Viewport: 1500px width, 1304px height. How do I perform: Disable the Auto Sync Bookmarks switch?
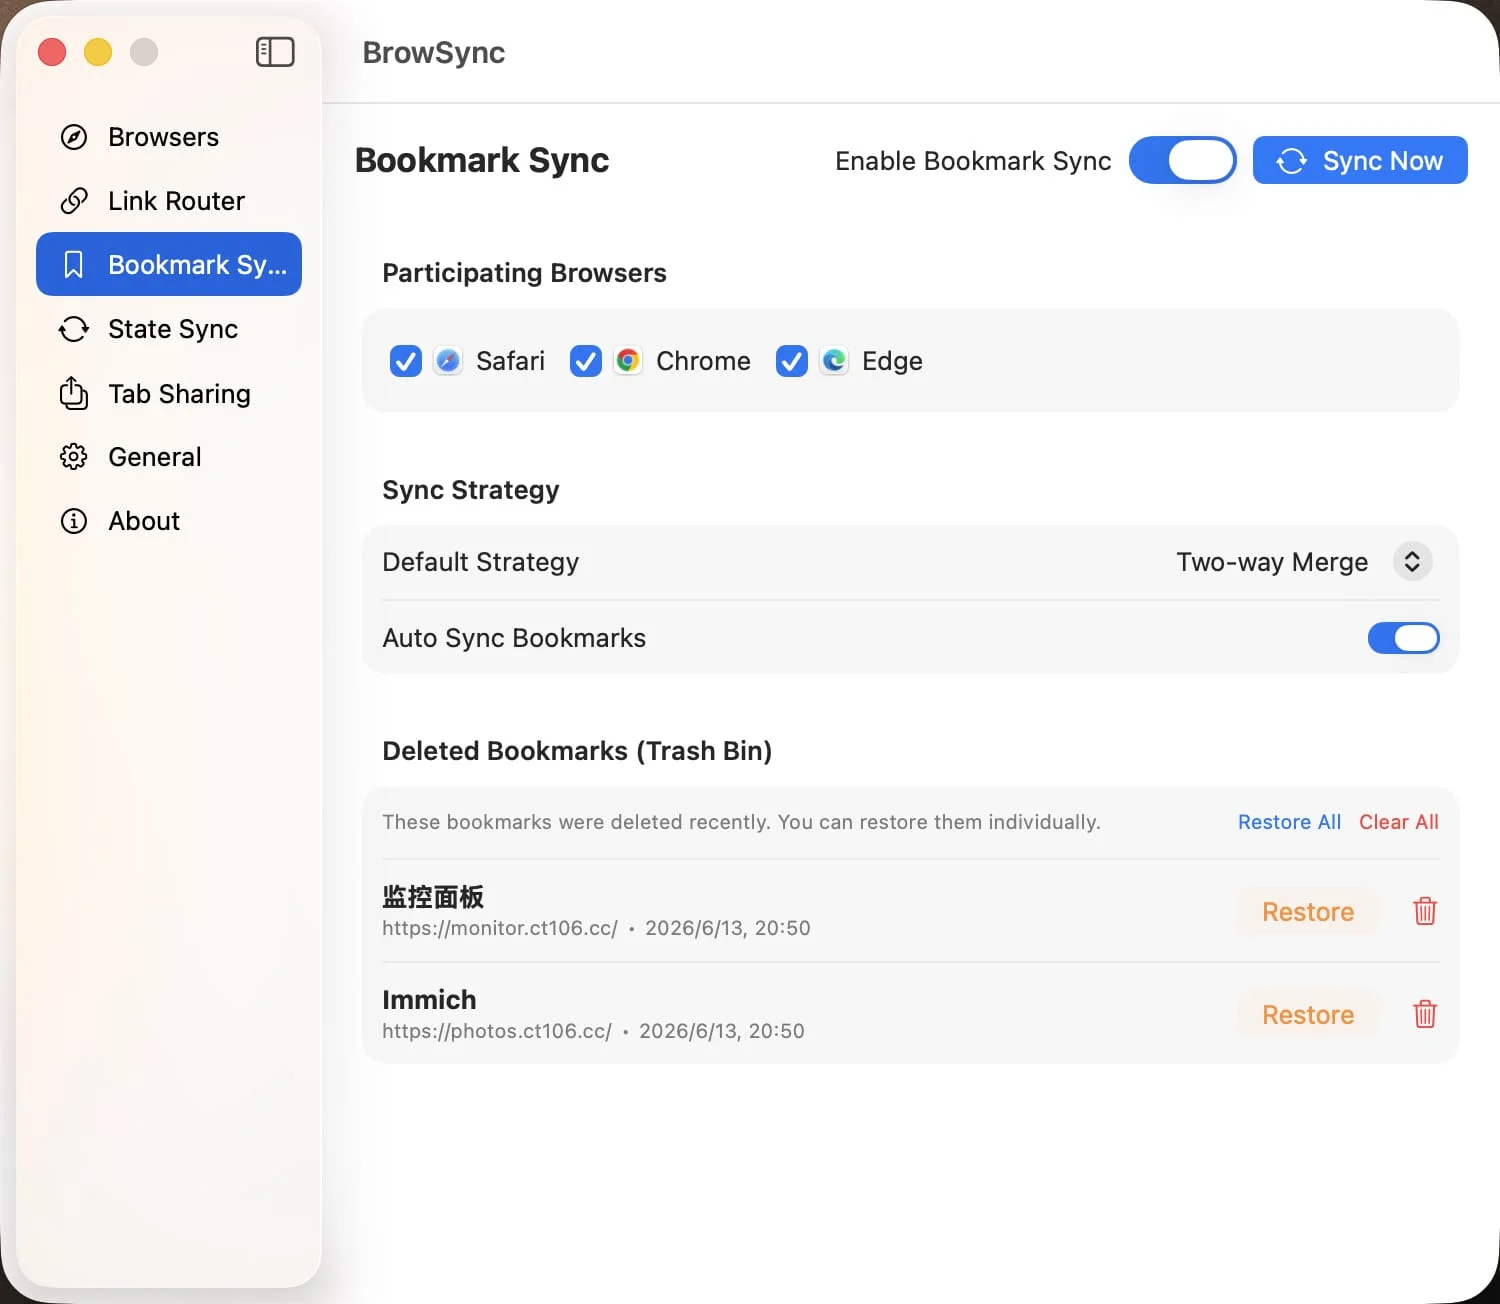pyautogui.click(x=1404, y=638)
